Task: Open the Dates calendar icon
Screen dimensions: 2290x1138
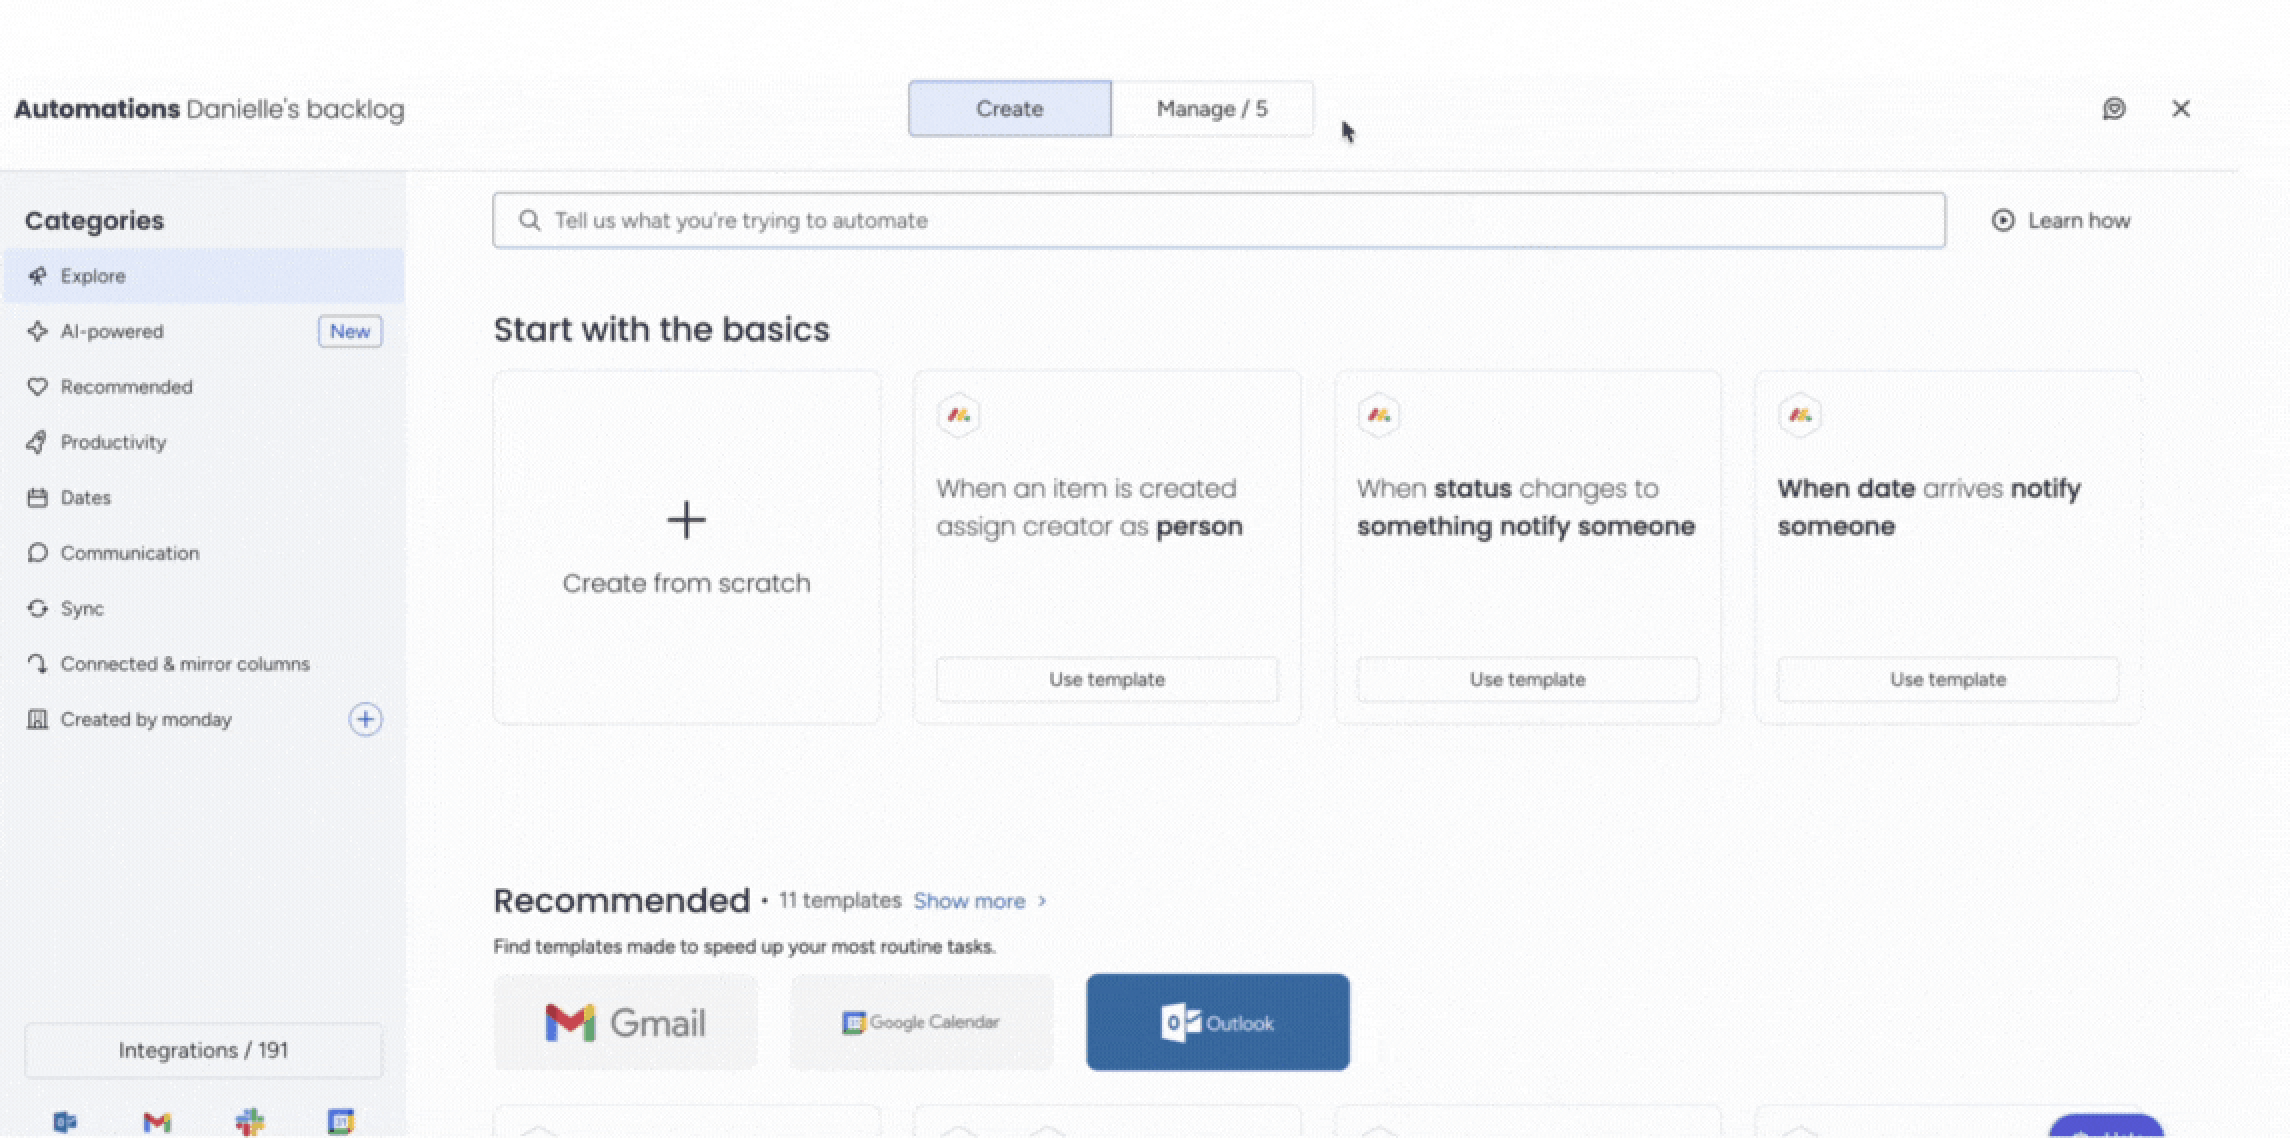Action: coord(38,497)
